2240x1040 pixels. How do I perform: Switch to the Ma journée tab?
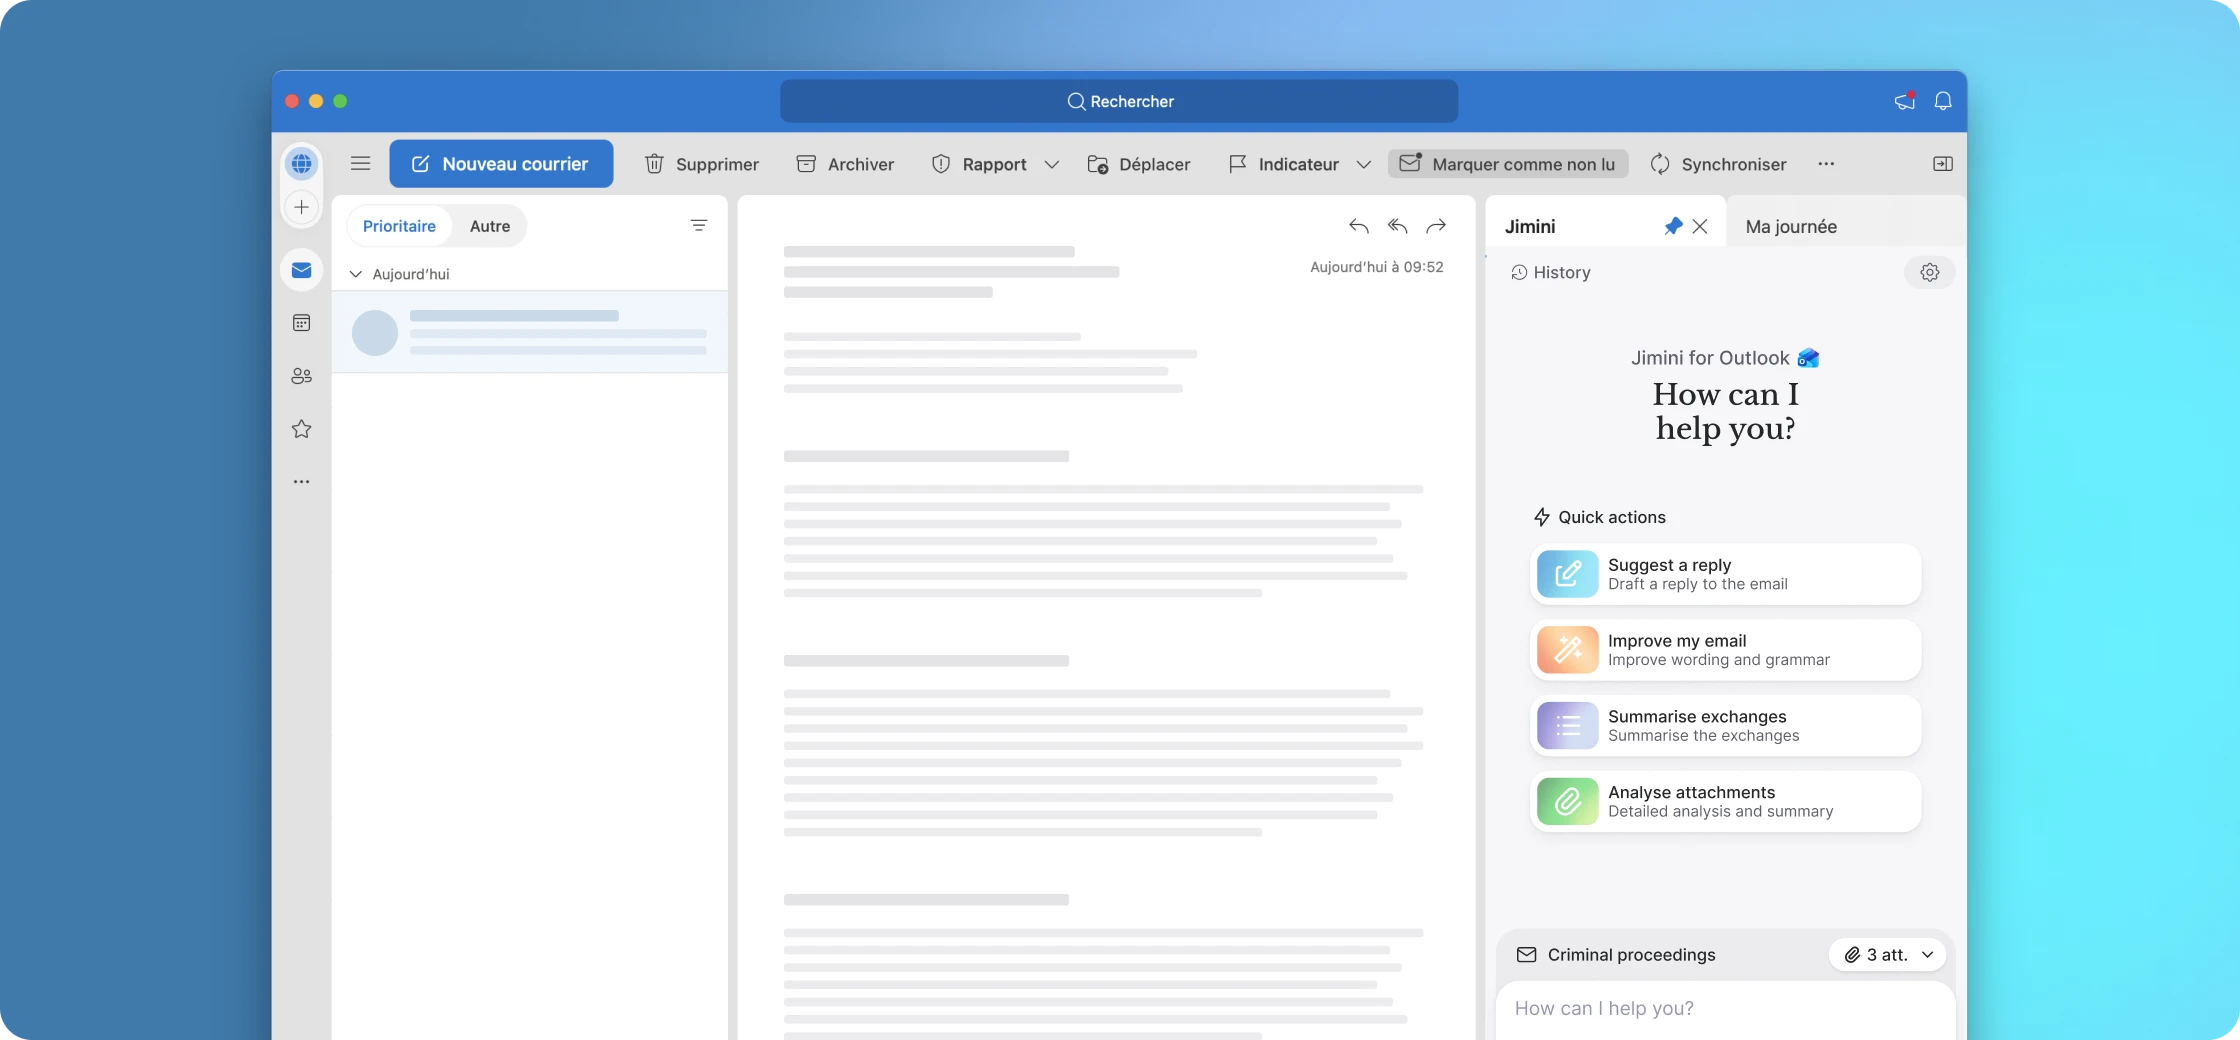pos(1791,227)
